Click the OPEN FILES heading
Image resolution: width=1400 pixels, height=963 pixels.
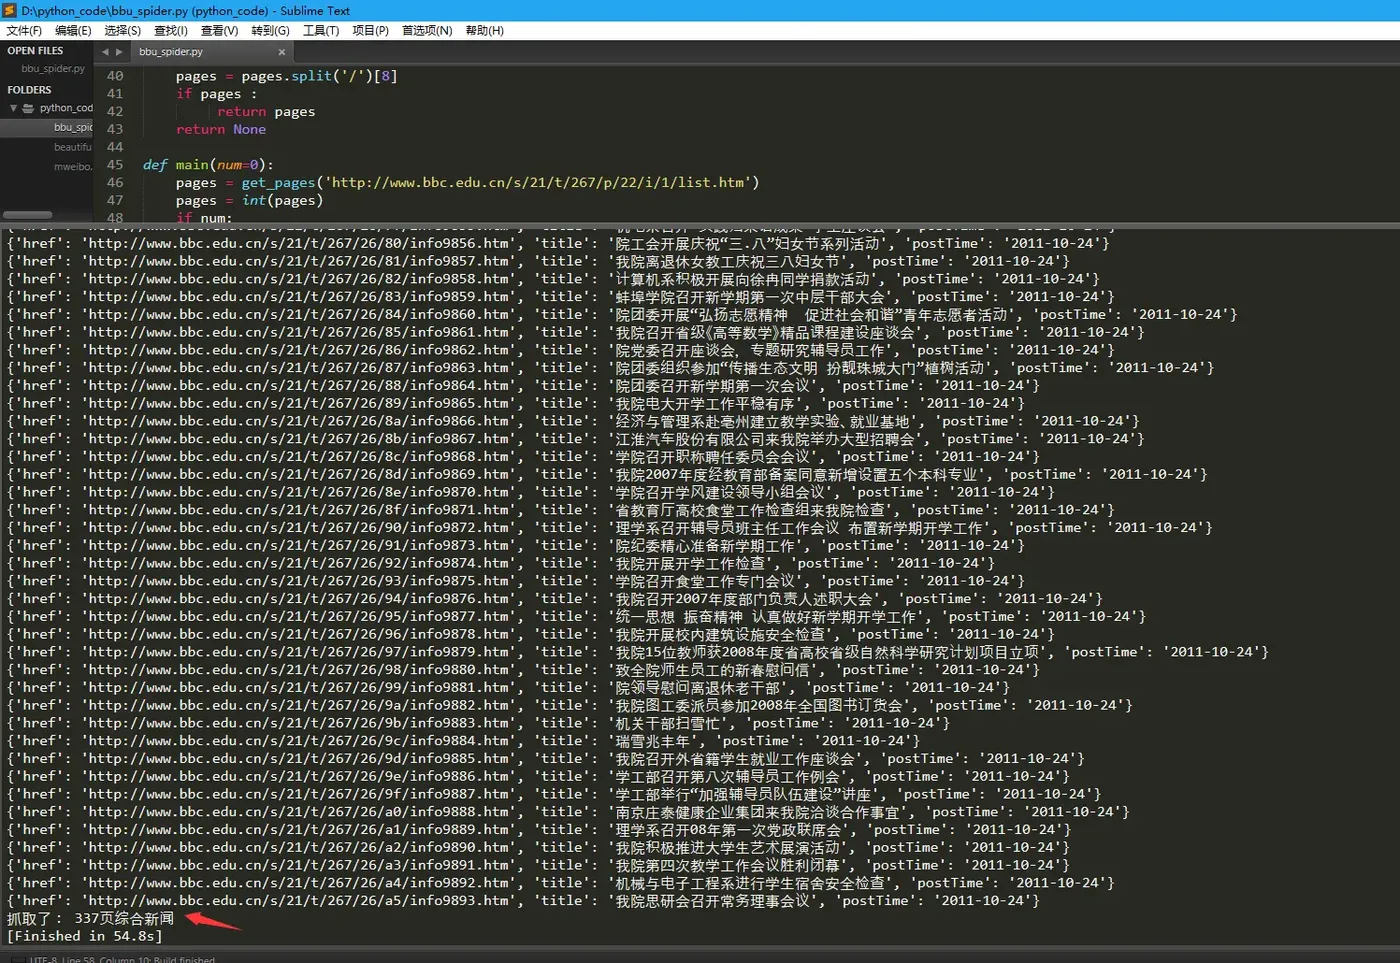coord(35,51)
